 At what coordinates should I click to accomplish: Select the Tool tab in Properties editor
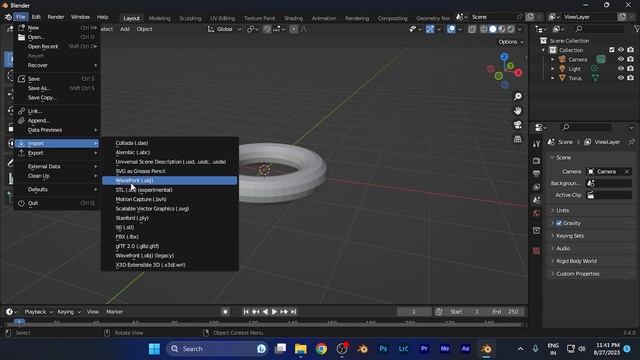point(536,144)
